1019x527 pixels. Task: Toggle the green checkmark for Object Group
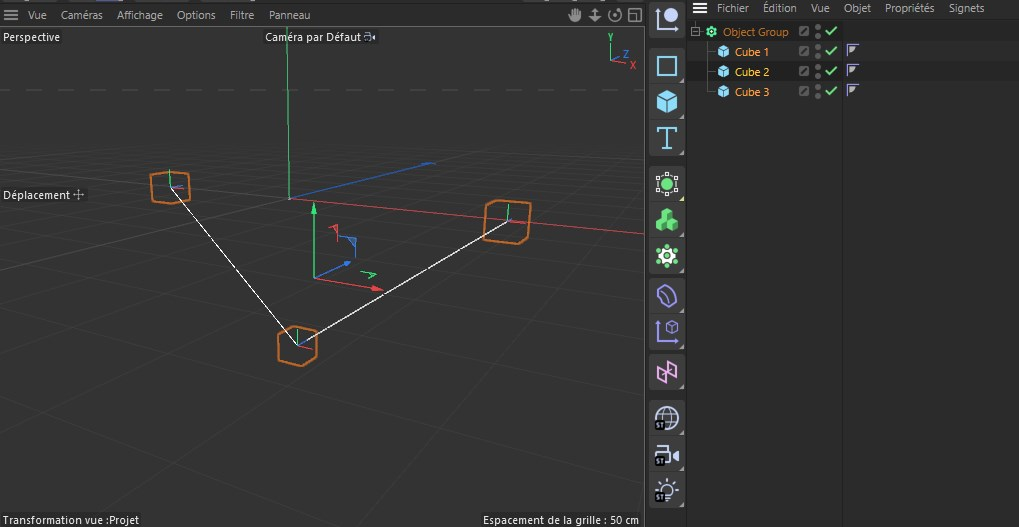(831, 31)
